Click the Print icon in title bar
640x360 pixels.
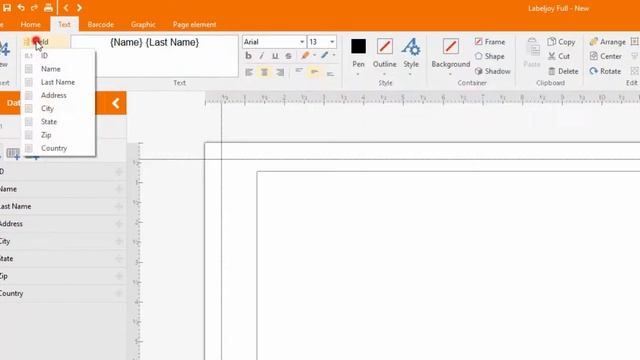pyautogui.click(x=48, y=7)
